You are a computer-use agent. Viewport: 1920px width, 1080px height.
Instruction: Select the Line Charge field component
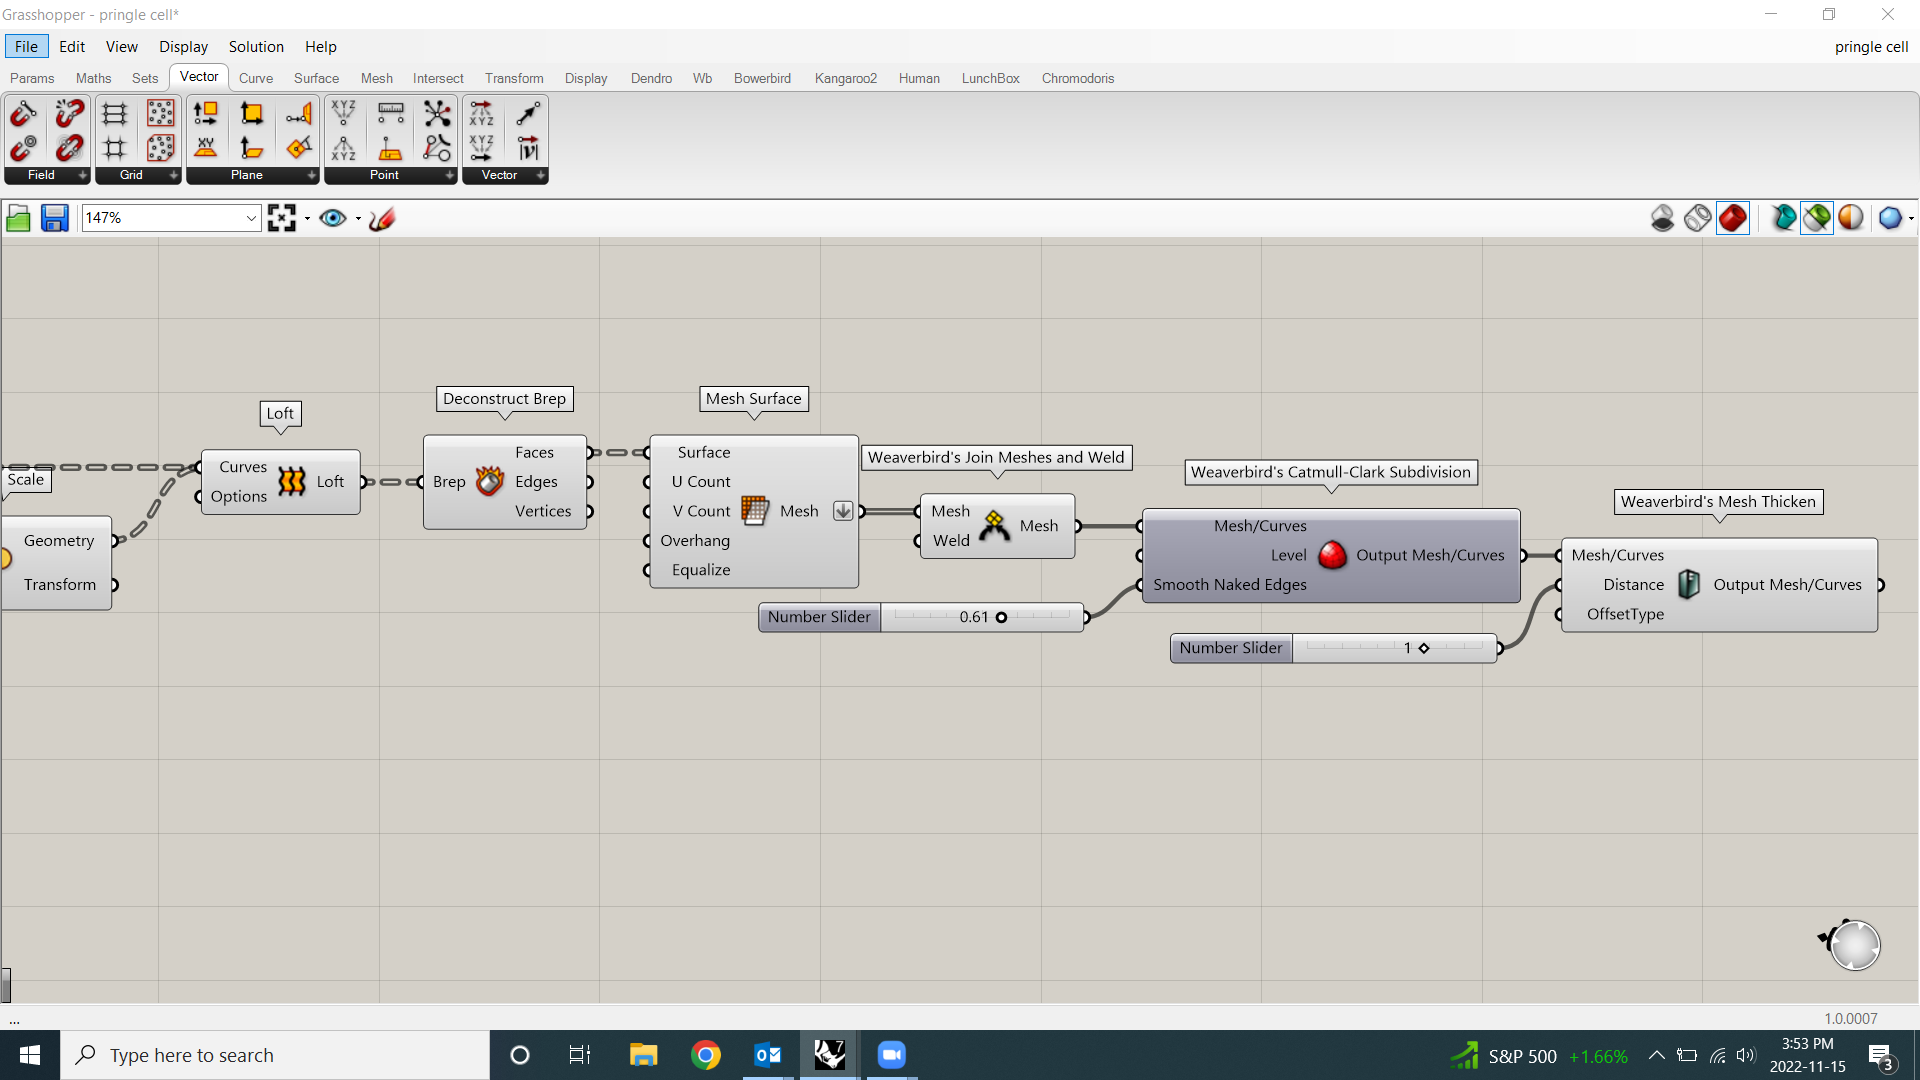coord(24,113)
